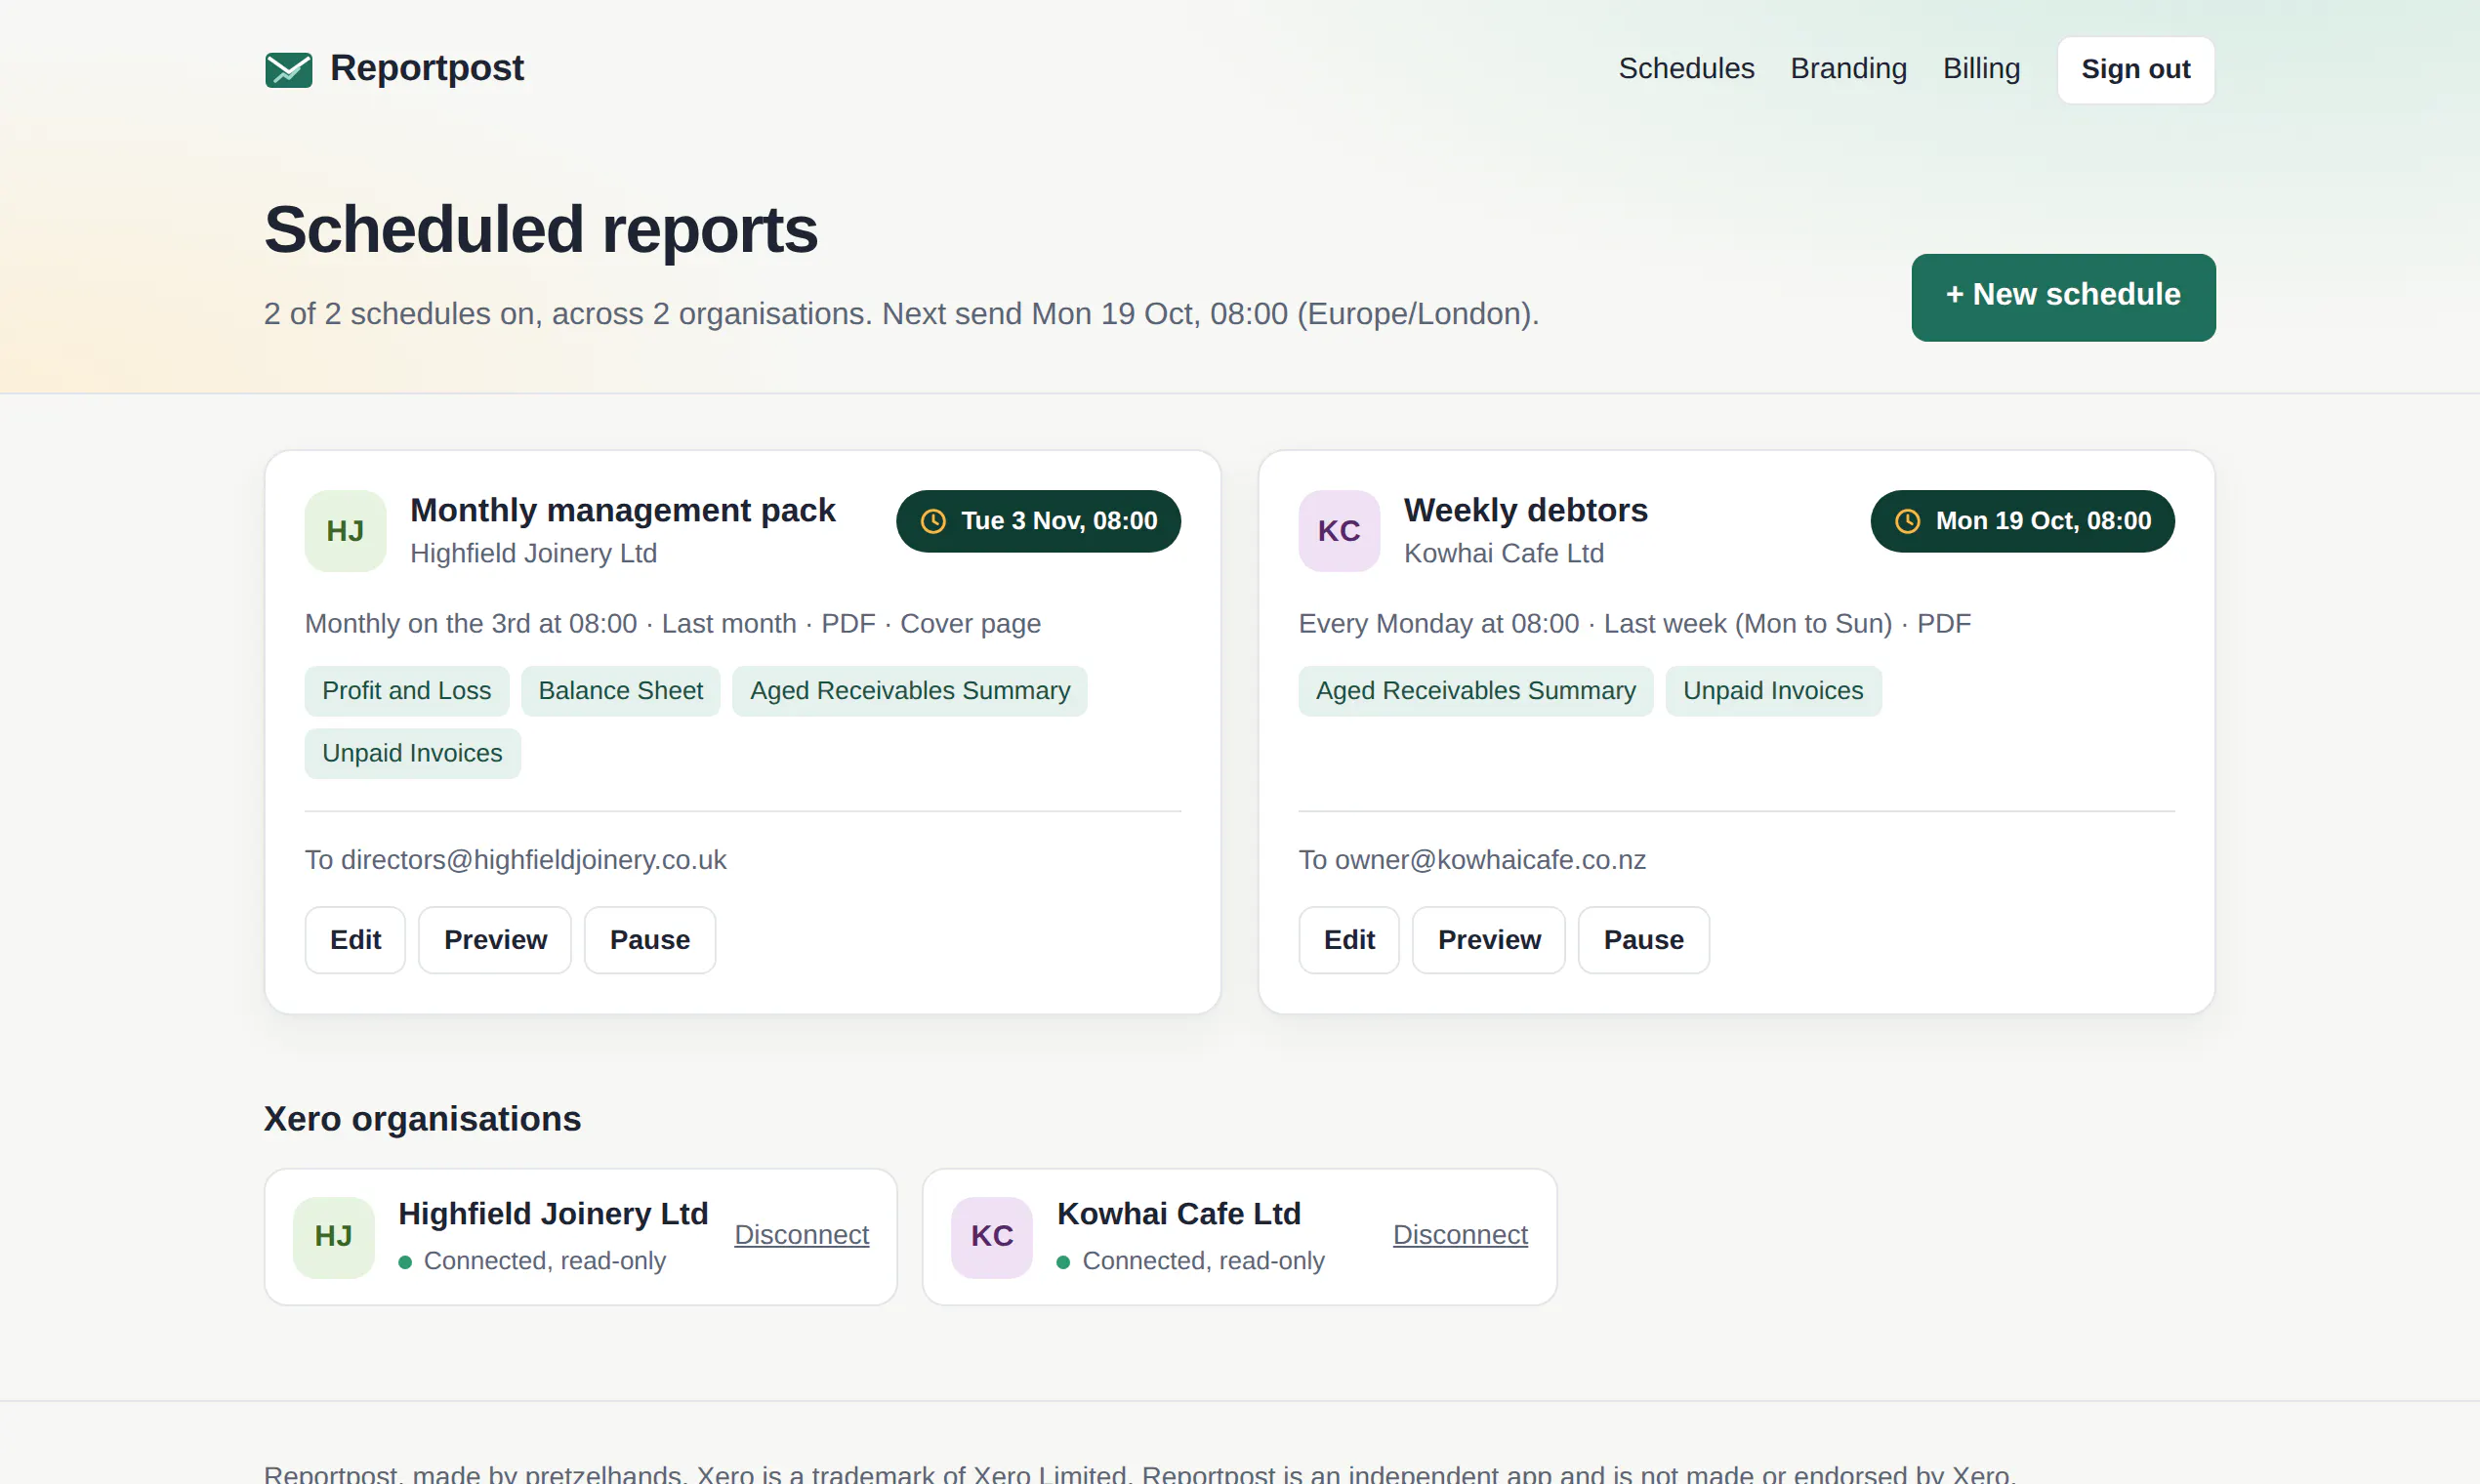The height and width of the screenshot is (1484, 2480).
Task: Click the Xero organisations heading
Action: 422,1119
